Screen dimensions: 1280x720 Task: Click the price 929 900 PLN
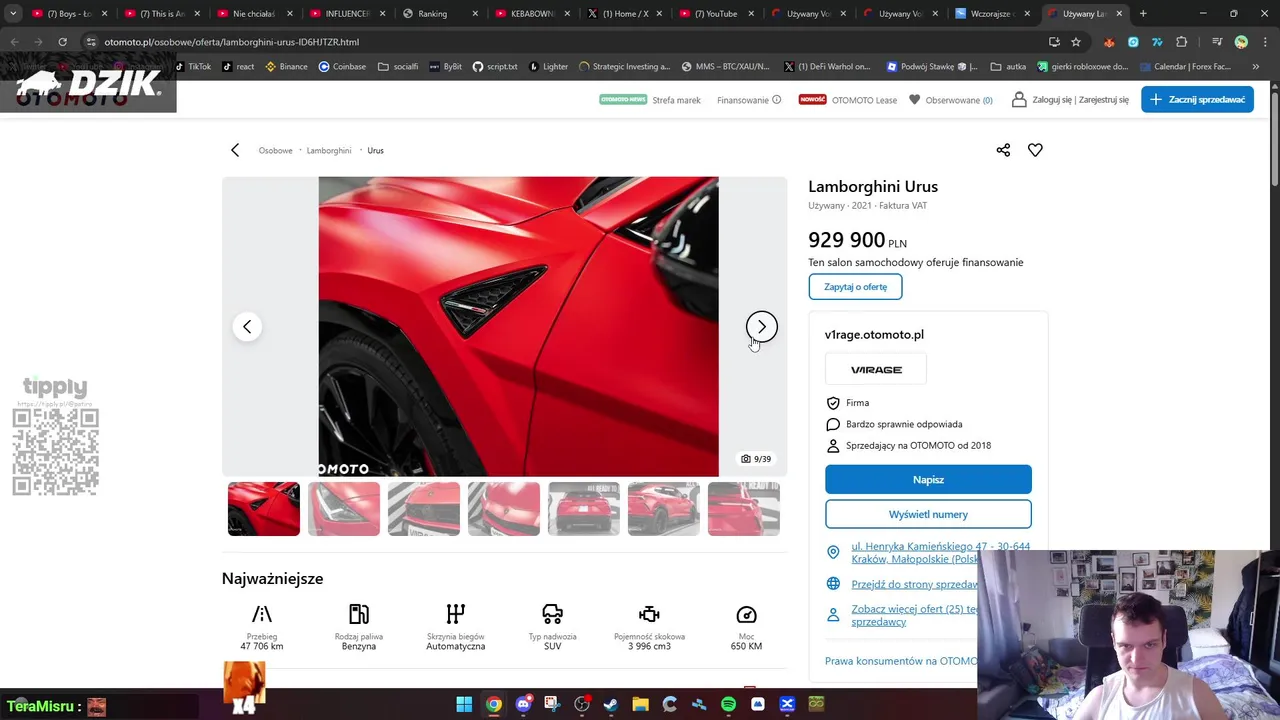coord(857,240)
